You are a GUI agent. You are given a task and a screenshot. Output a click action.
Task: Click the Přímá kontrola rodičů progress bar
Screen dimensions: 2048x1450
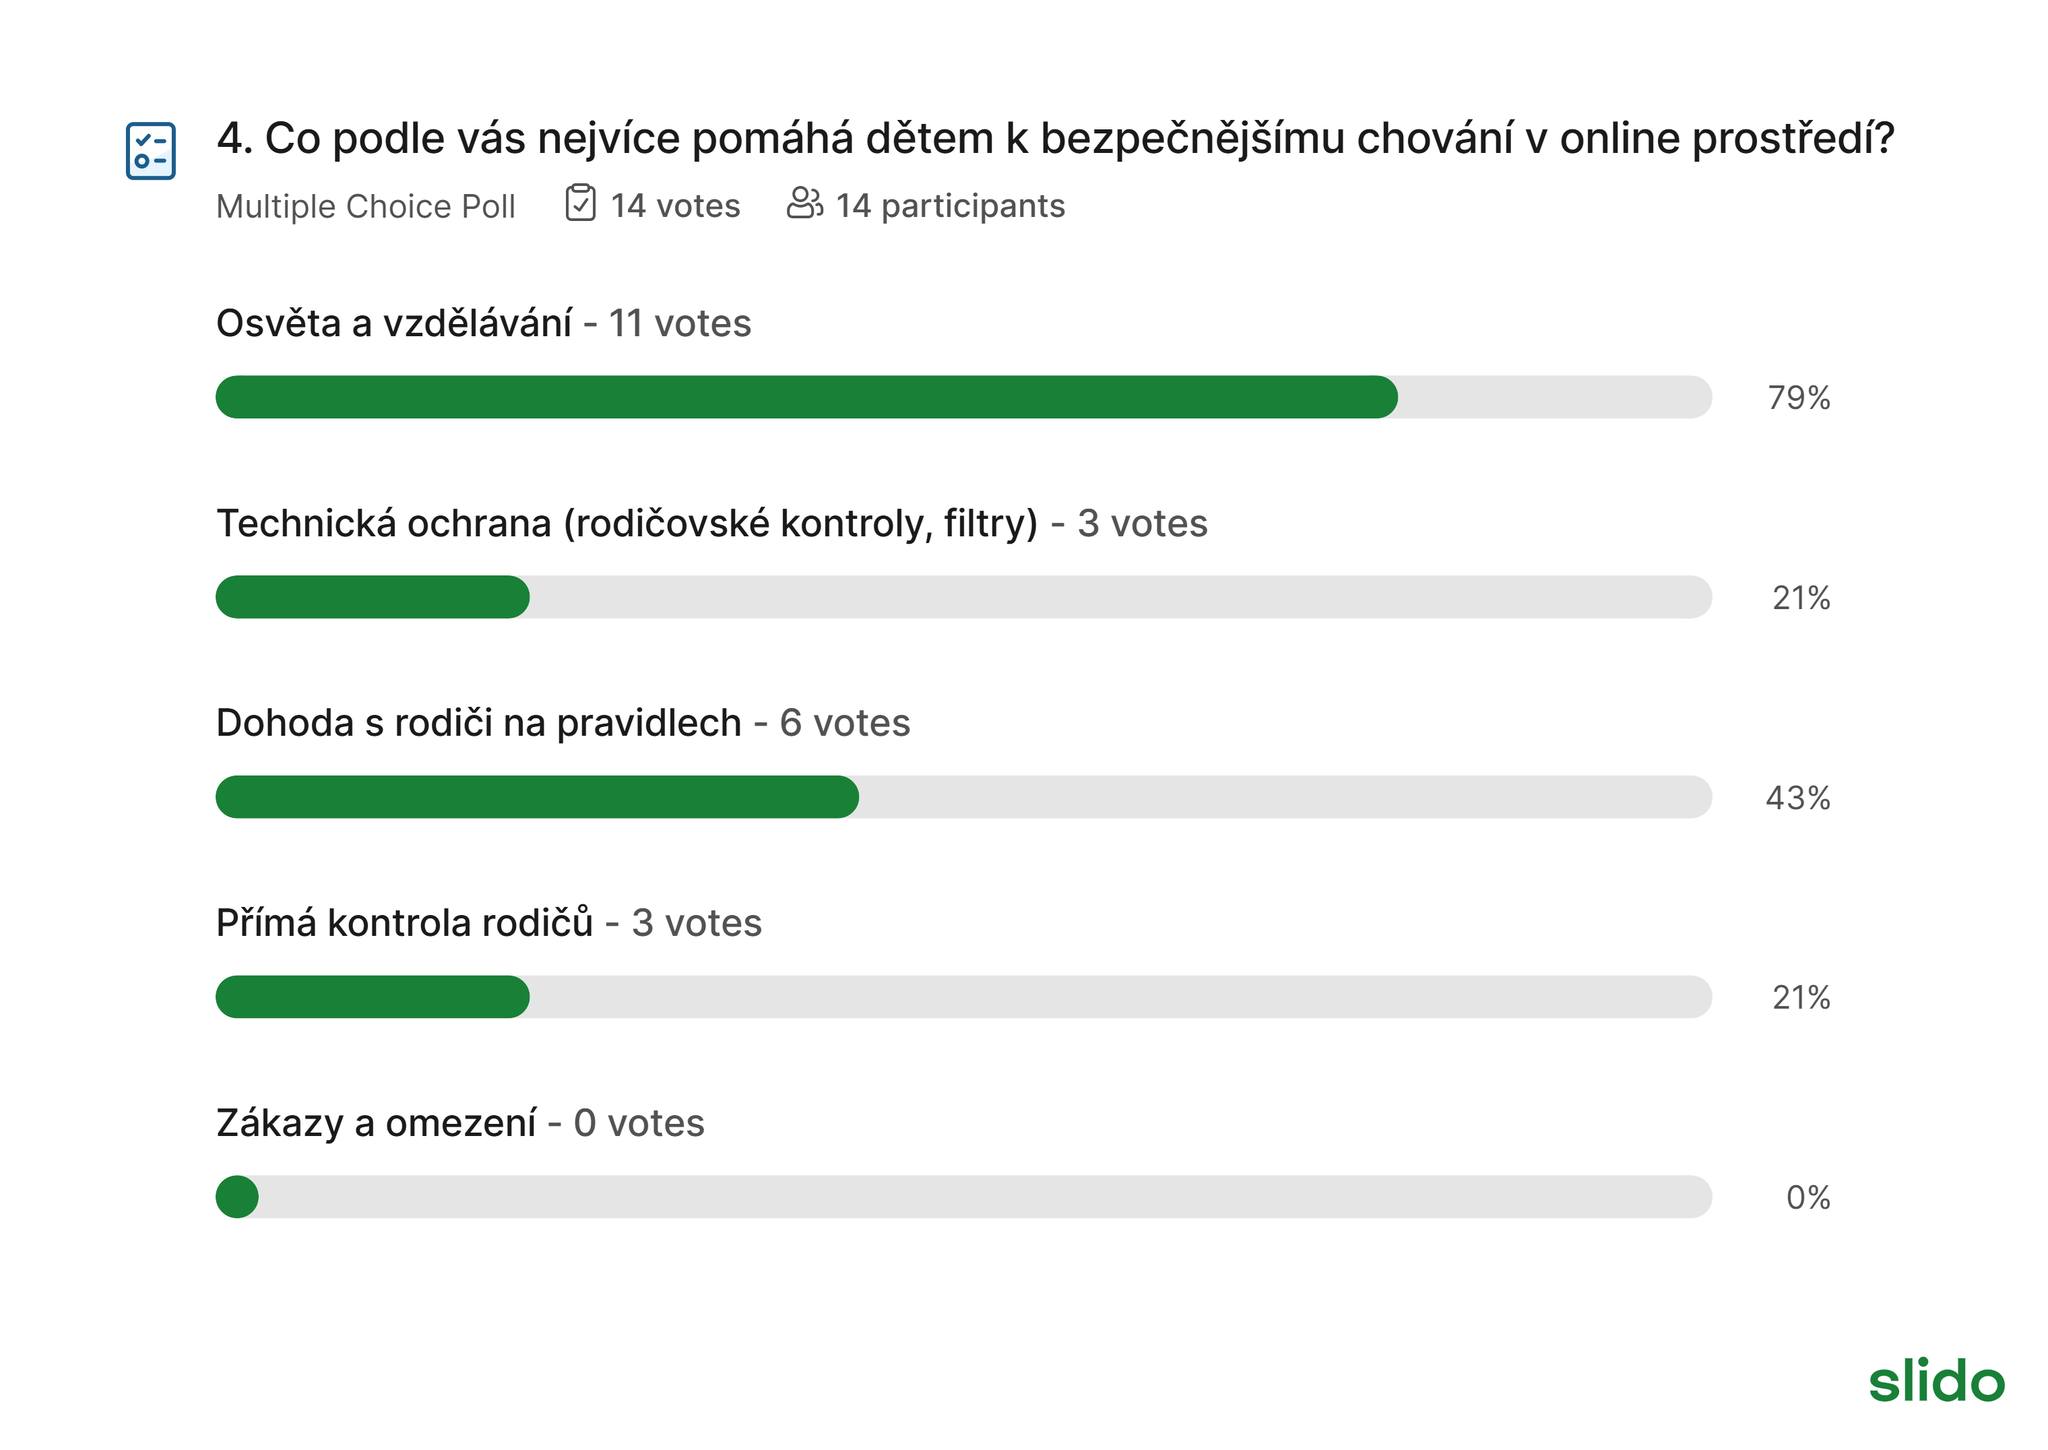coord(964,997)
